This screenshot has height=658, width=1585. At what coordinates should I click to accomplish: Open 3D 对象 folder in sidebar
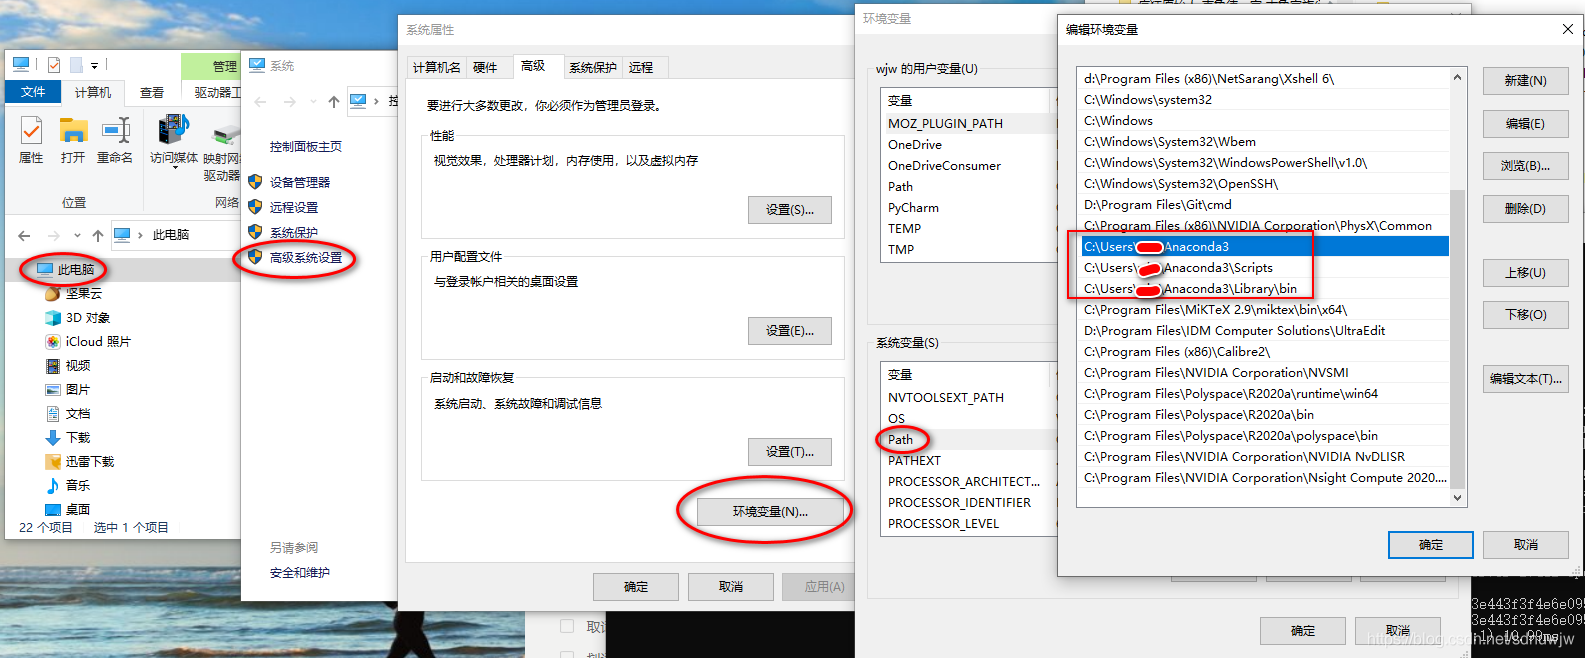pyautogui.click(x=87, y=317)
